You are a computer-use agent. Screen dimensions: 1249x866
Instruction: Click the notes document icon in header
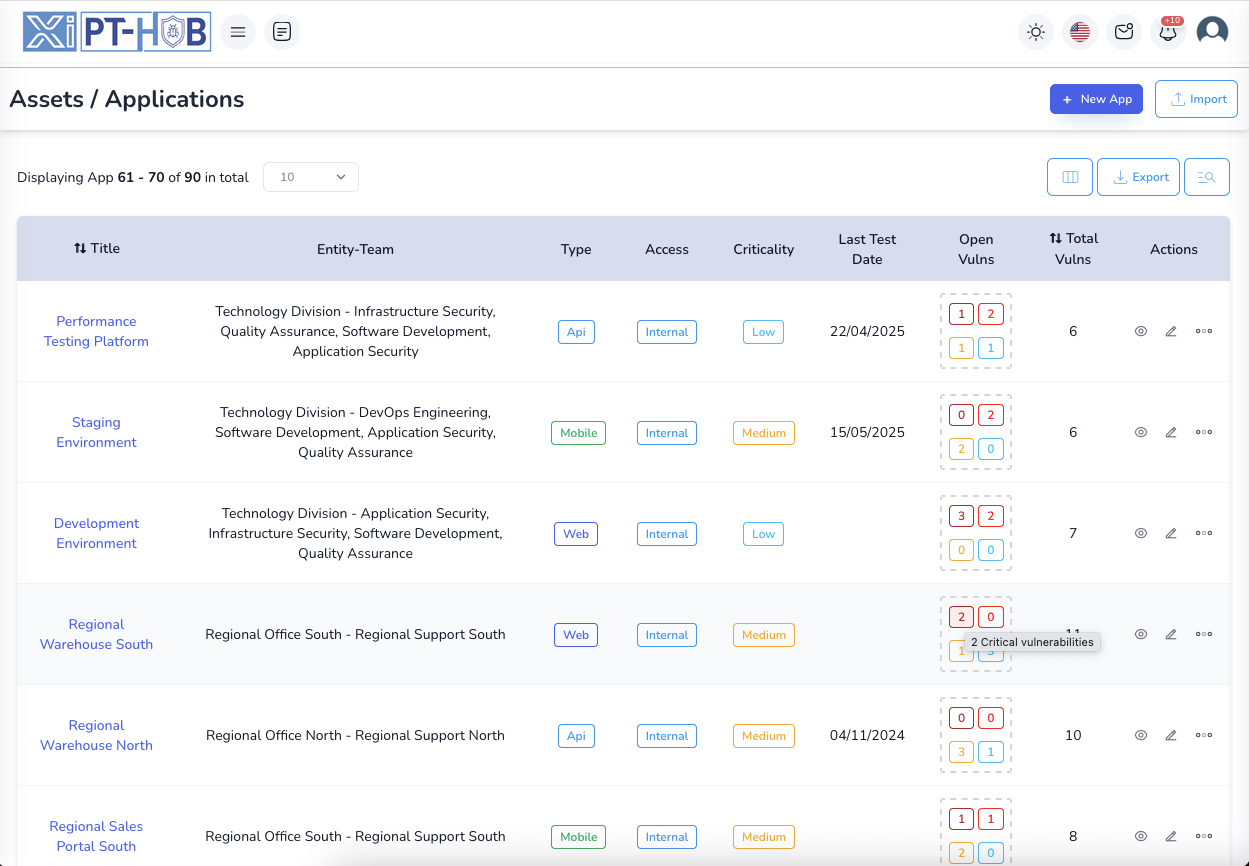[282, 32]
